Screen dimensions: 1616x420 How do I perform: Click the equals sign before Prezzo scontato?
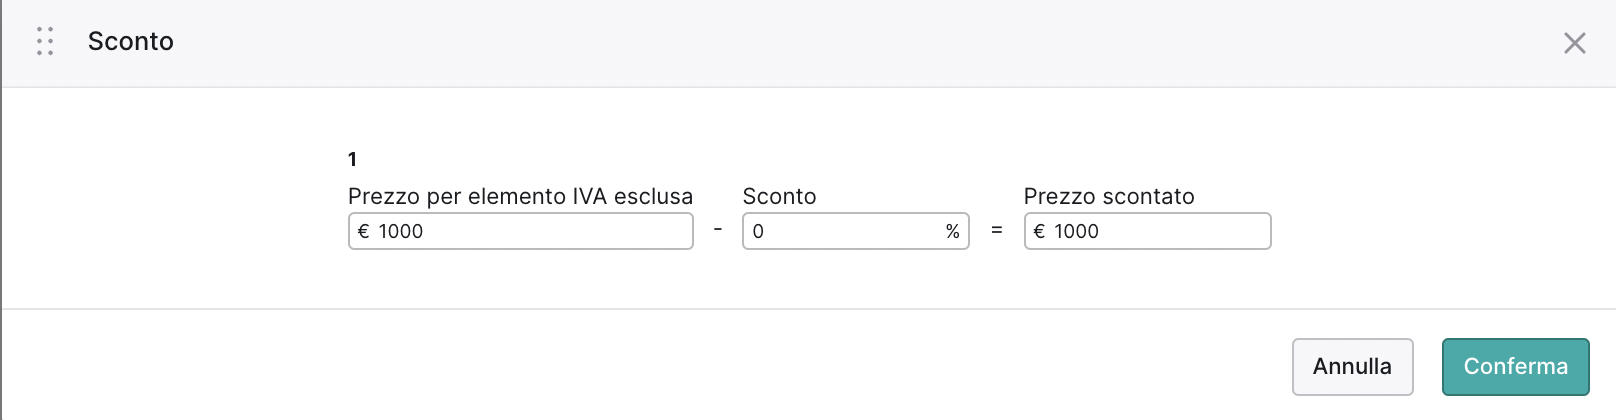[997, 230]
